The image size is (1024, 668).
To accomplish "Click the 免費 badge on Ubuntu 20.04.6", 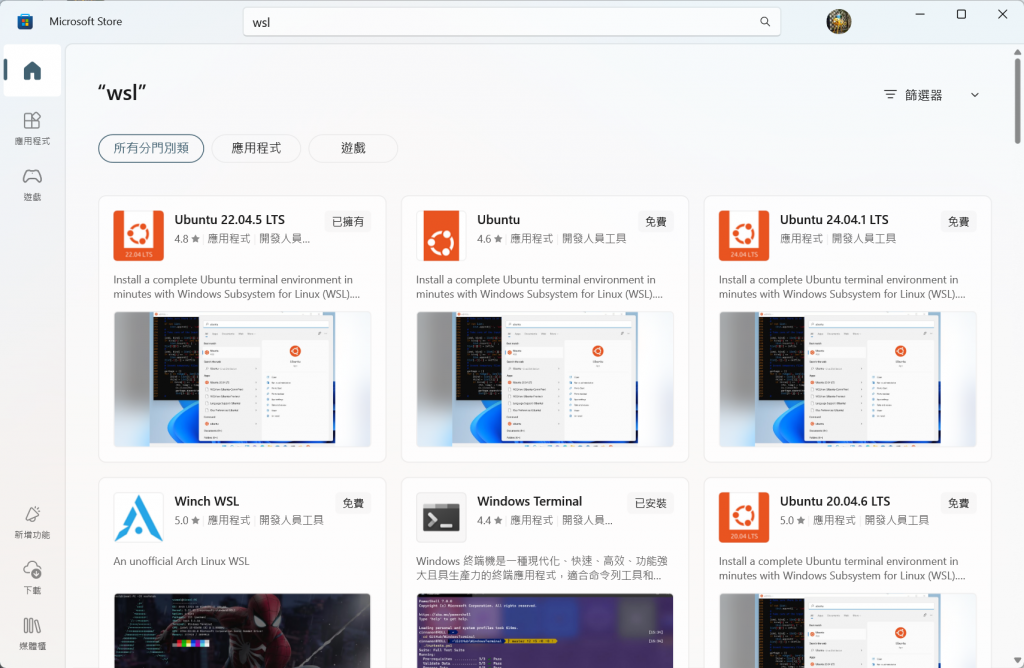I will (958, 503).
